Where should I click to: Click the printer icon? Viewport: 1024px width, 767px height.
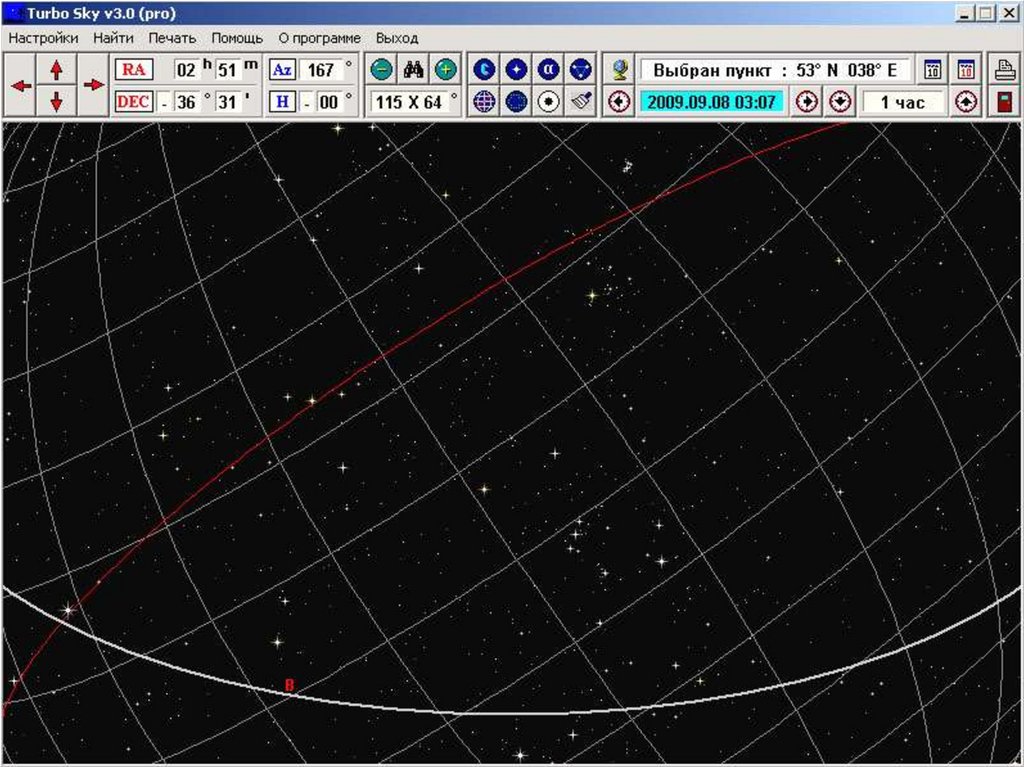[1004, 70]
